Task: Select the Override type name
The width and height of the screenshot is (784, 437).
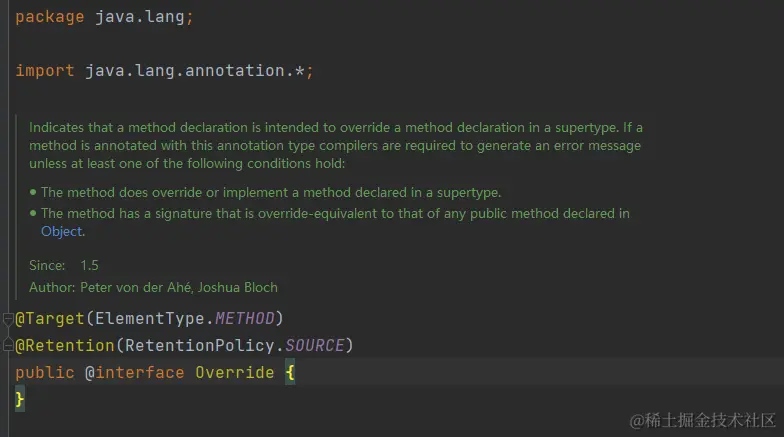Action: coord(234,372)
